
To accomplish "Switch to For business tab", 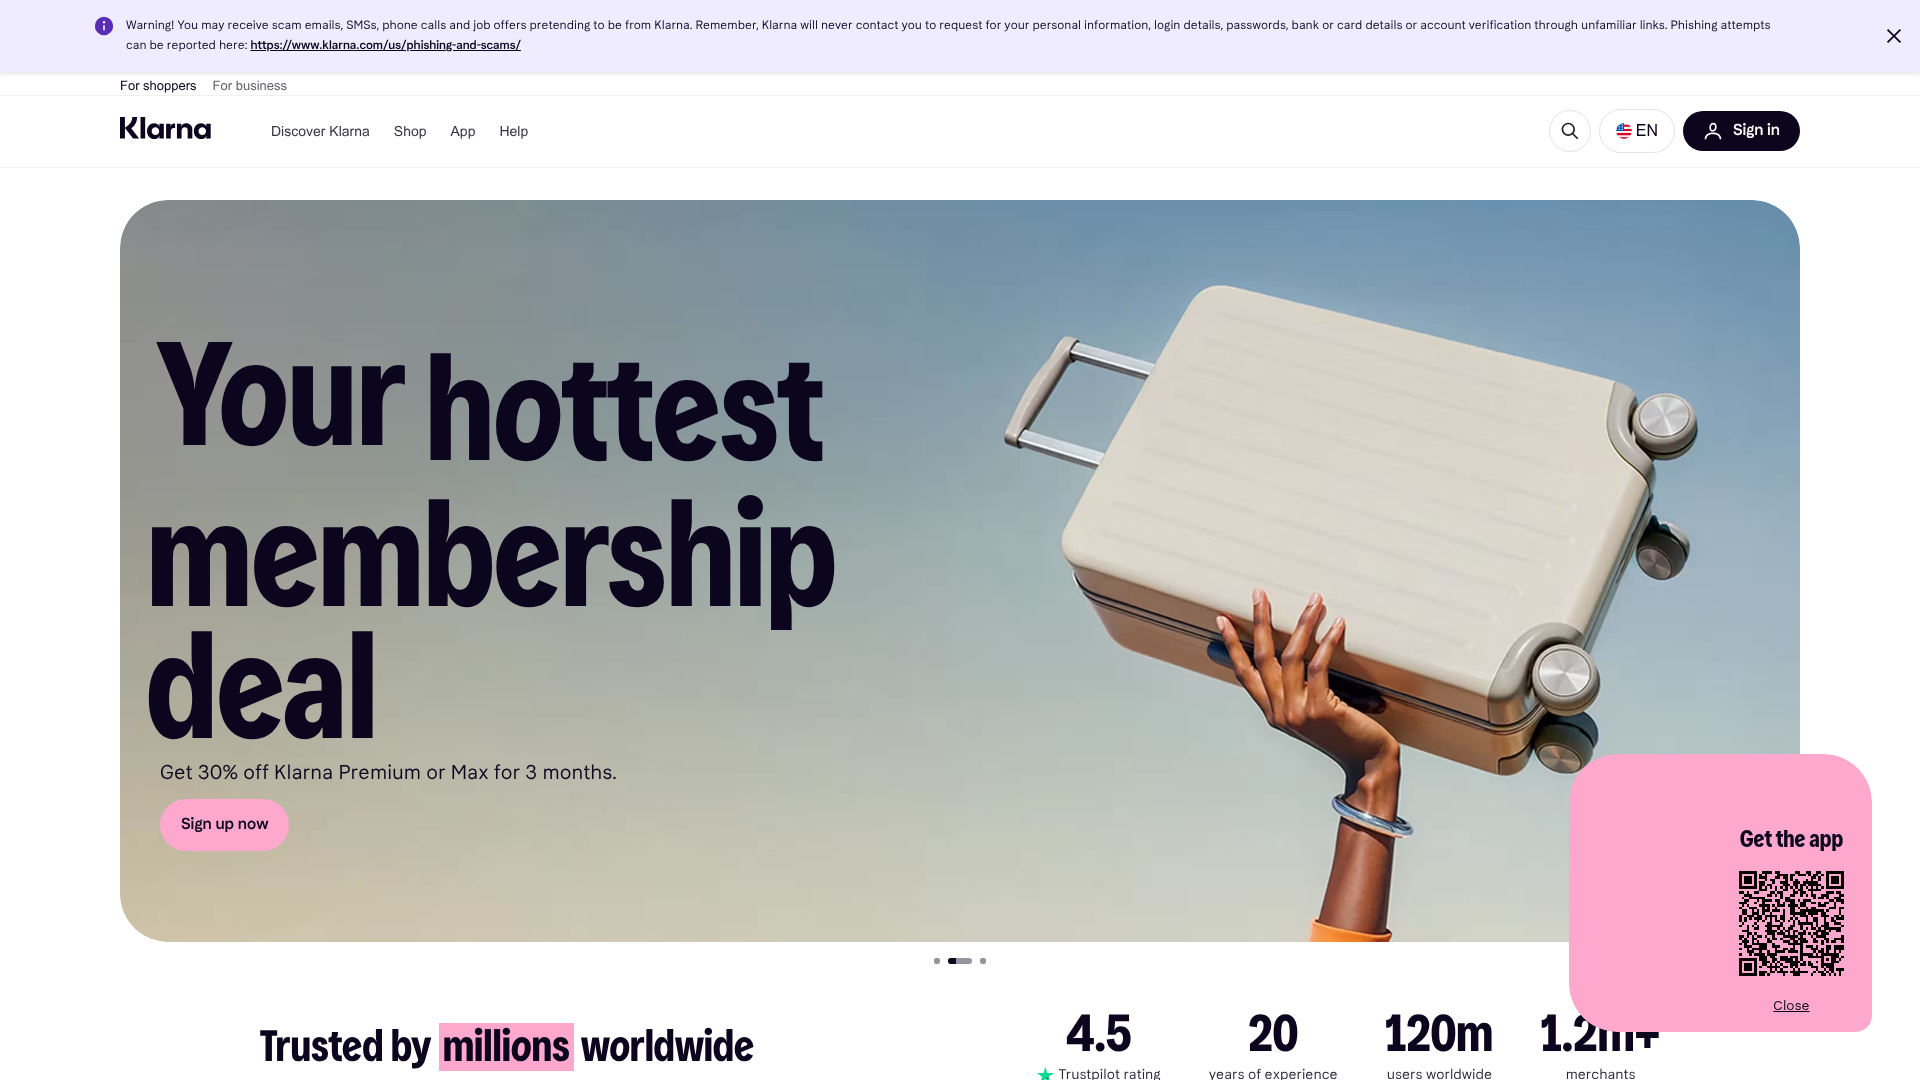I will tap(249, 86).
